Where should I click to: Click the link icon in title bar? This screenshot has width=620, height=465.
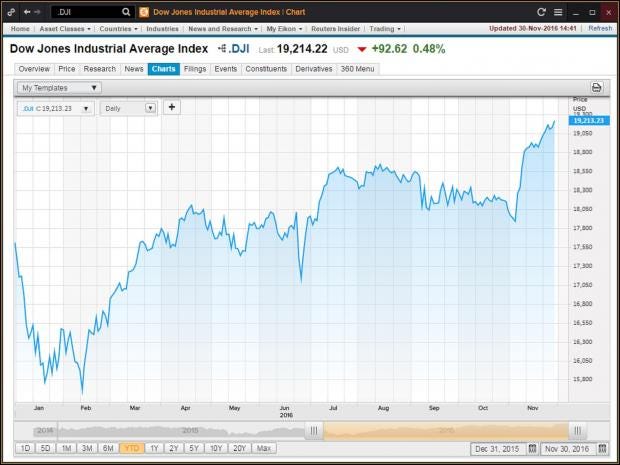point(11,12)
